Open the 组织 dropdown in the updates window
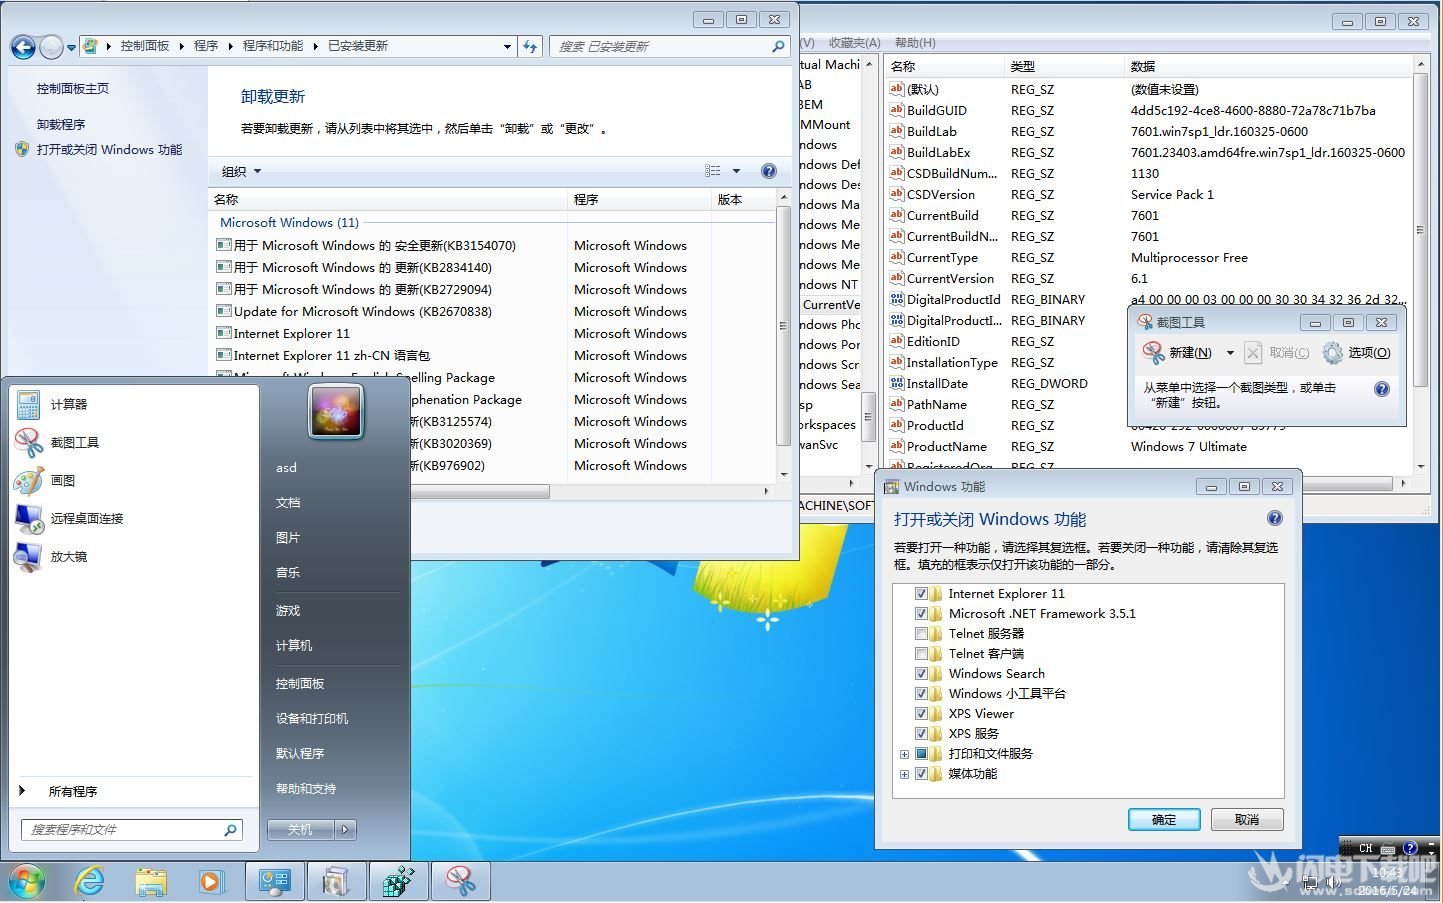Image resolution: width=1443 pixels, height=903 pixels. [x=240, y=171]
